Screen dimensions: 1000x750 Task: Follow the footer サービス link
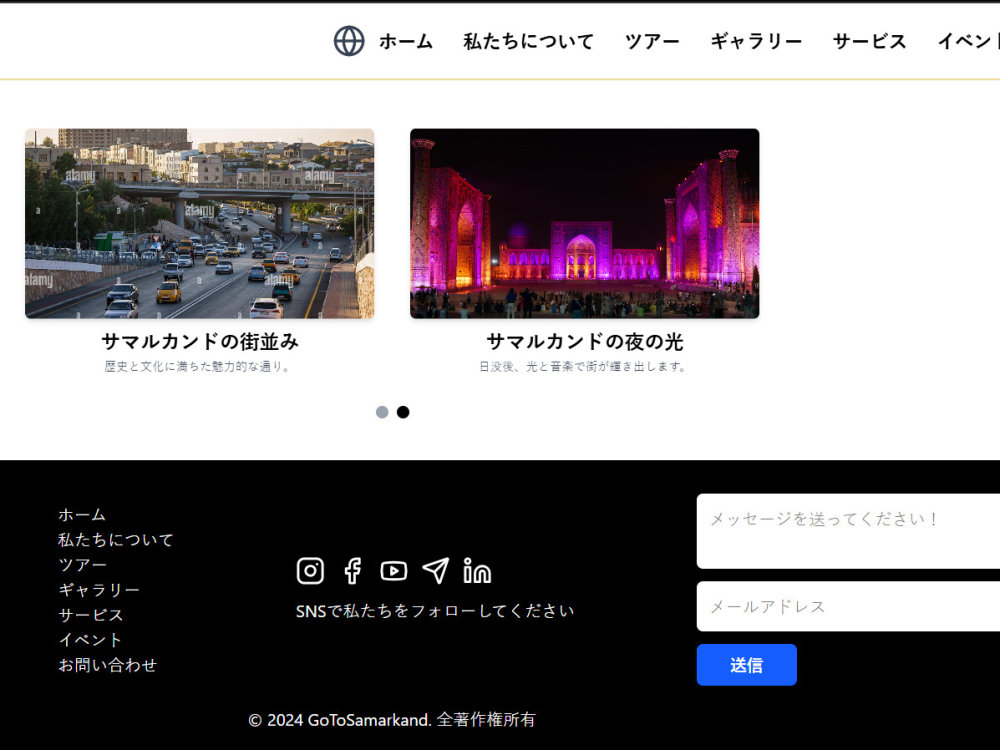pos(91,615)
